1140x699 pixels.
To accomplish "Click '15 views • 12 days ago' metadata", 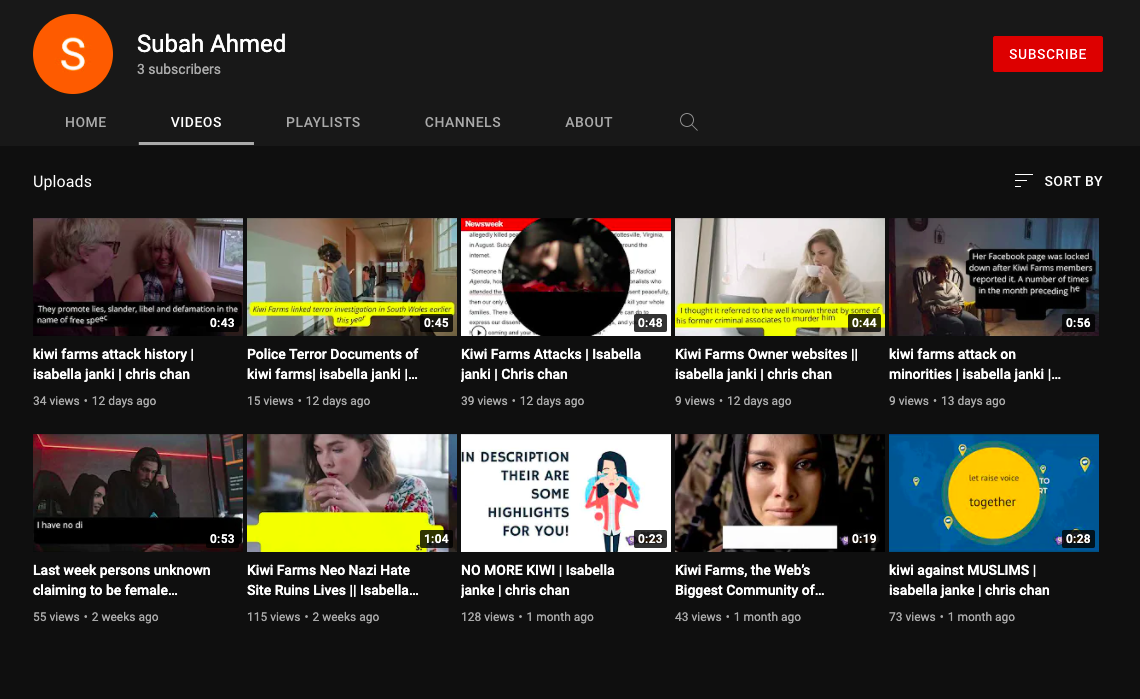I will click(x=308, y=401).
